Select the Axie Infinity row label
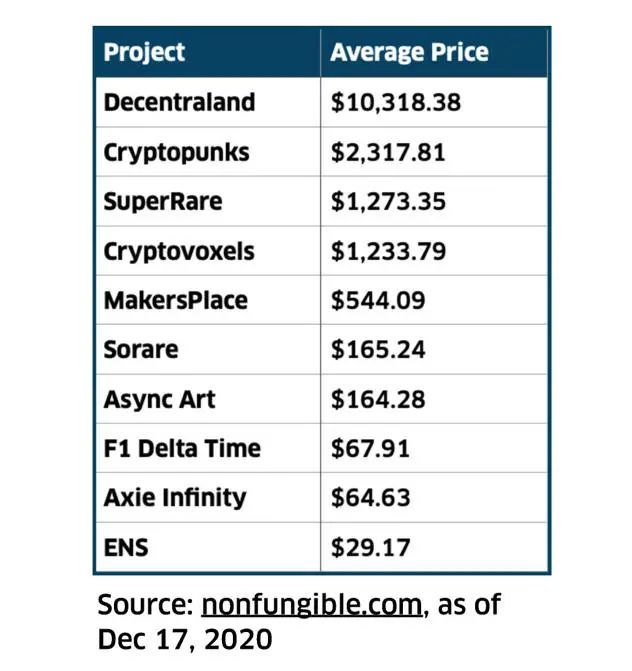This screenshot has width=632, height=671. pos(174,498)
